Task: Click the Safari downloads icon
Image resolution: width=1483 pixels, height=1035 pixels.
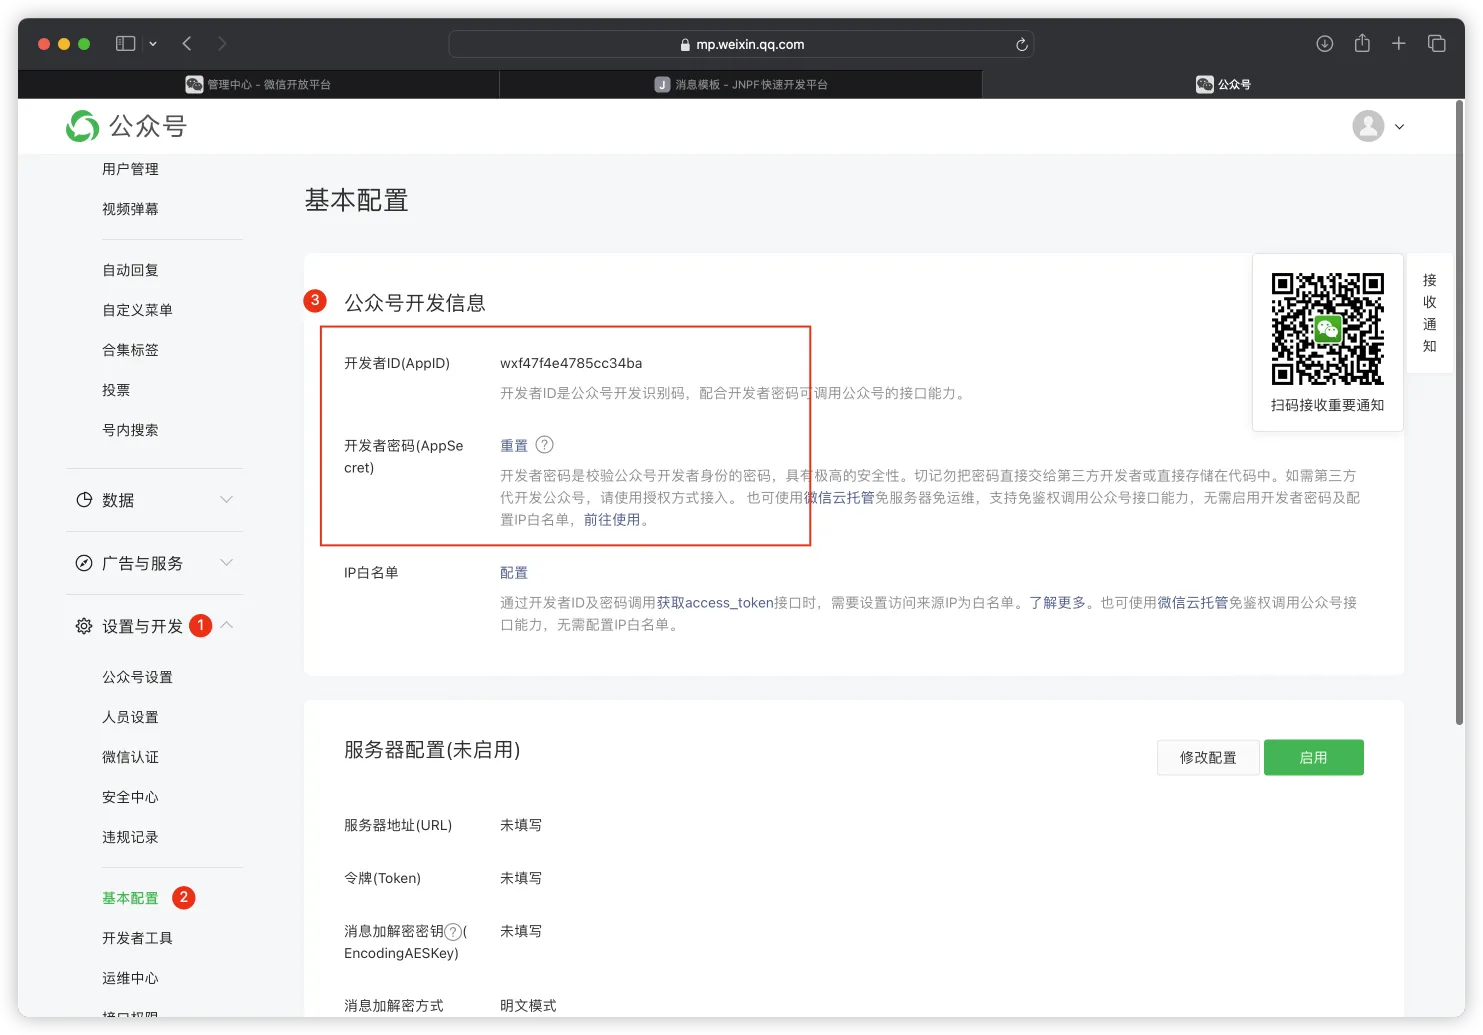Action: click(1324, 44)
